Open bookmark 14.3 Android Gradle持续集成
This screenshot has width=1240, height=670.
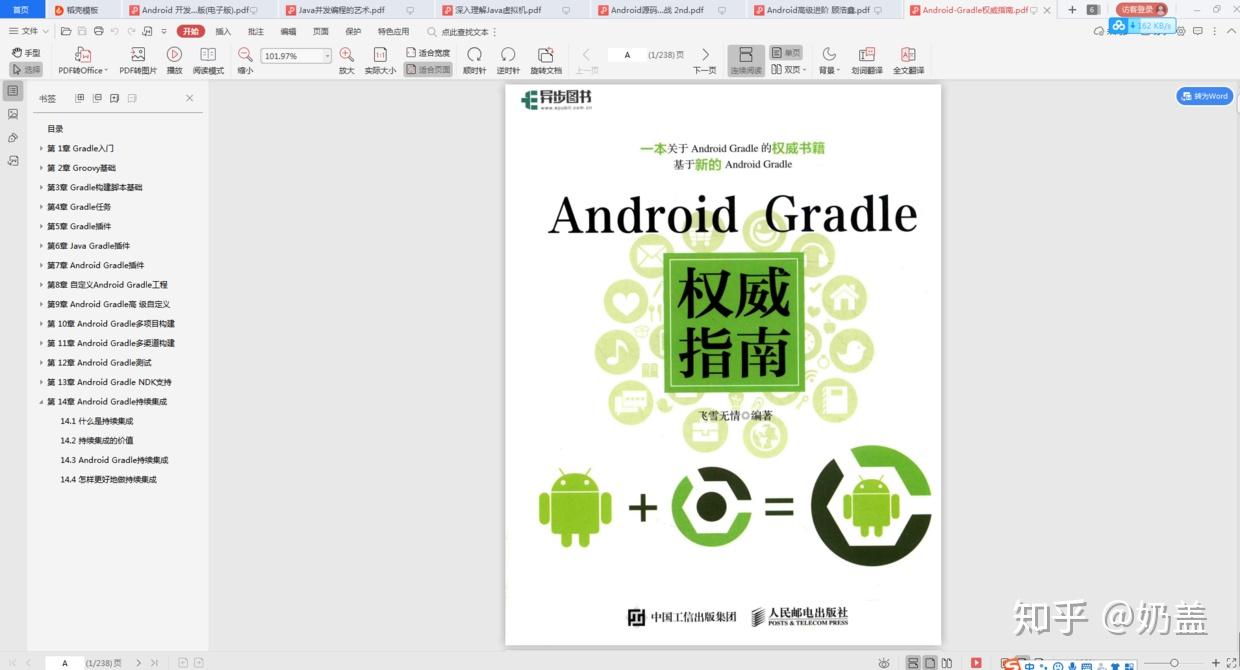(114, 460)
